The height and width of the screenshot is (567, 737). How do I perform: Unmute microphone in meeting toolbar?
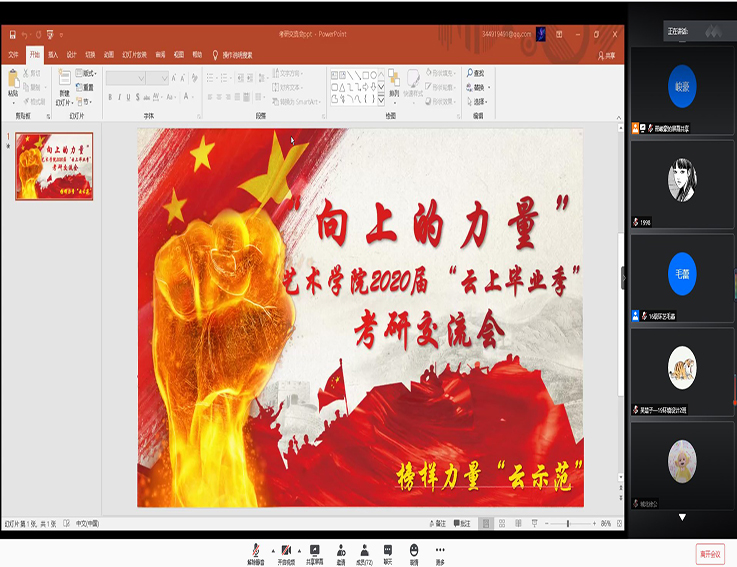(256, 547)
